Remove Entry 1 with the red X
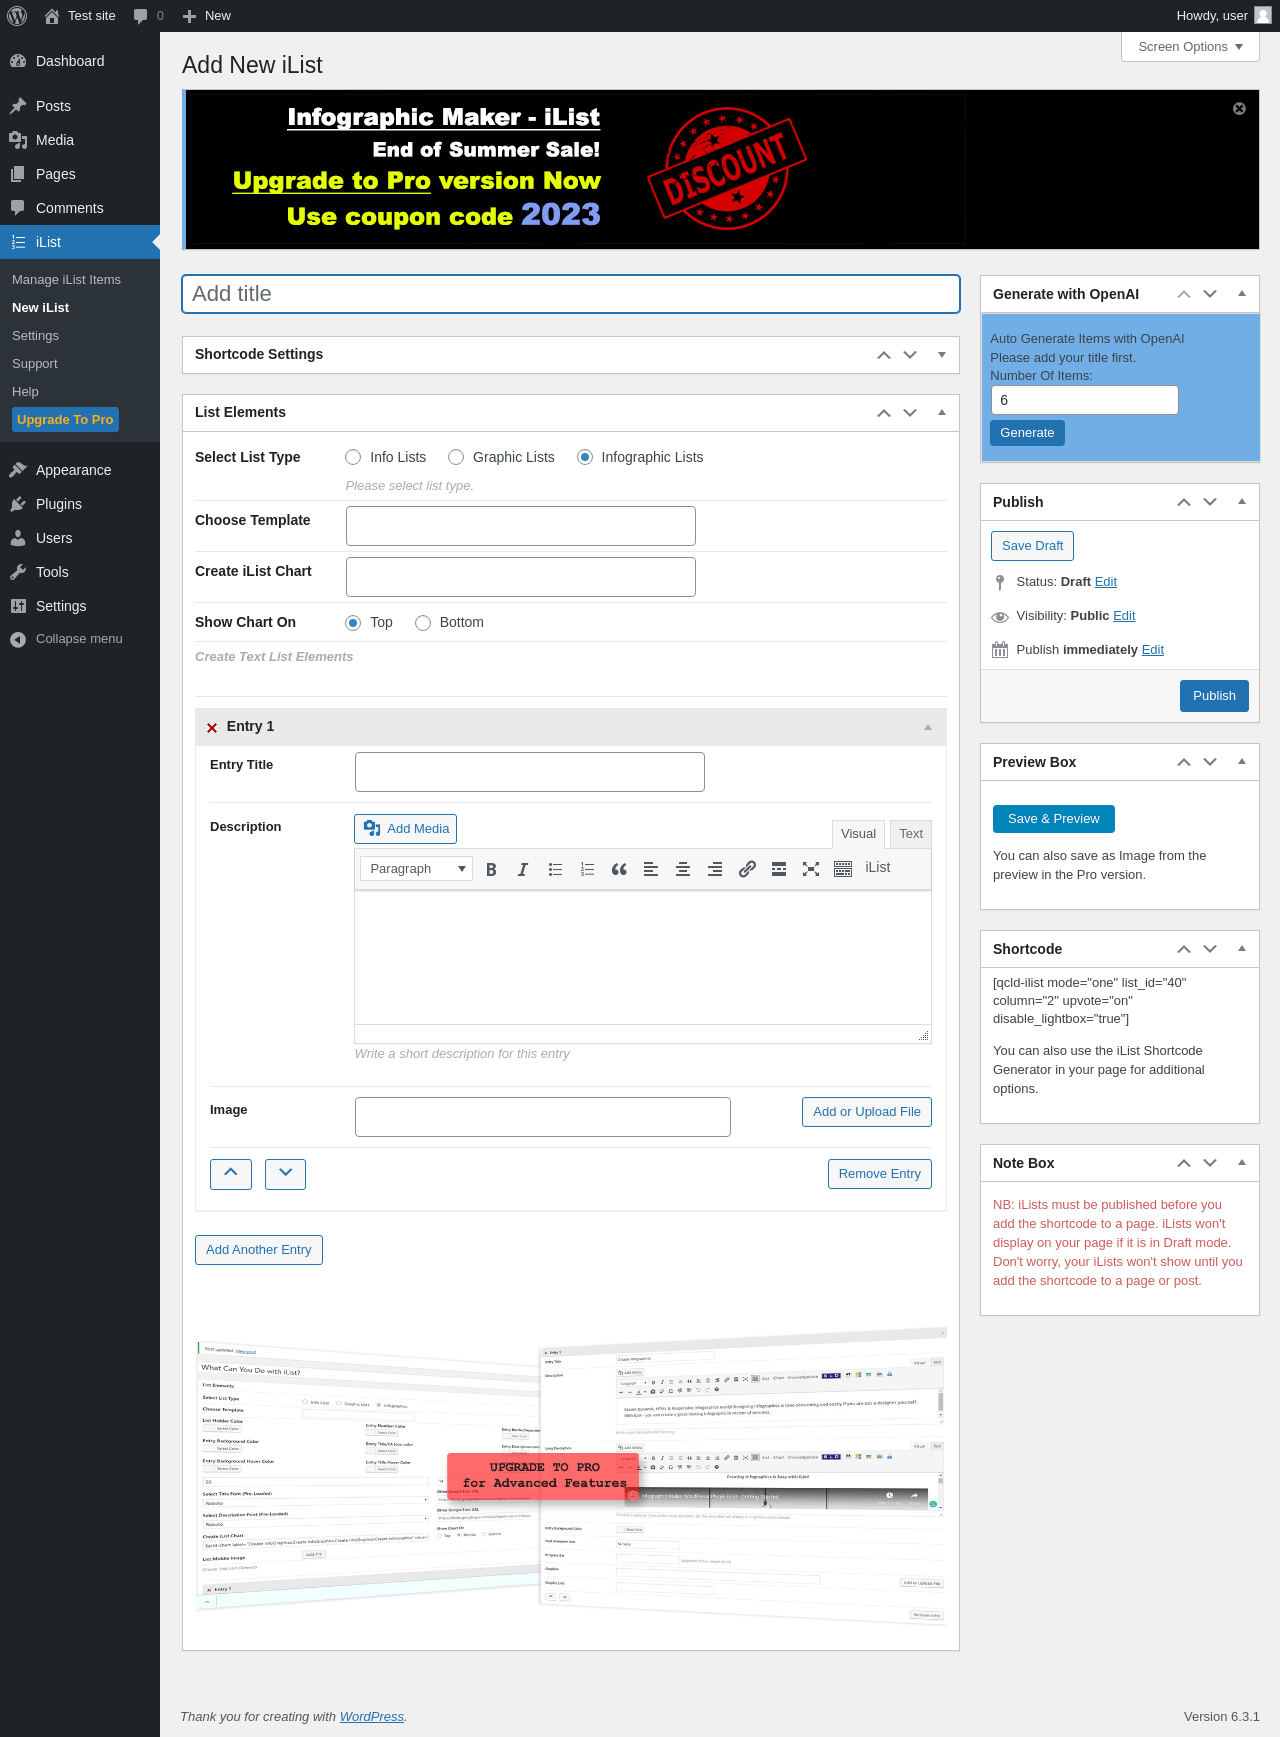This screenshot has width=1280, height=1737. coord(212,728)
